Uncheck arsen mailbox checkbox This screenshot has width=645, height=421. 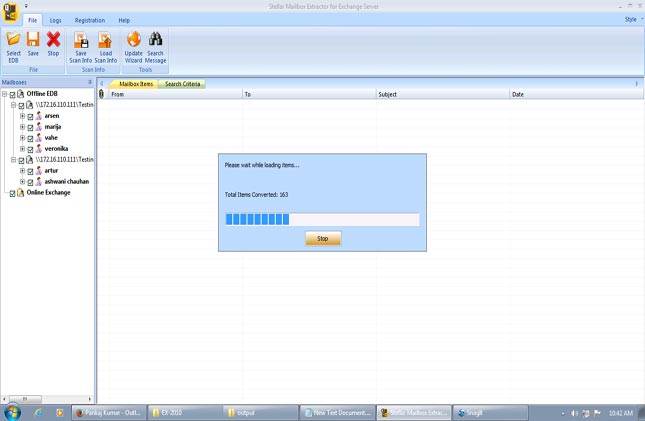[30, 116]
